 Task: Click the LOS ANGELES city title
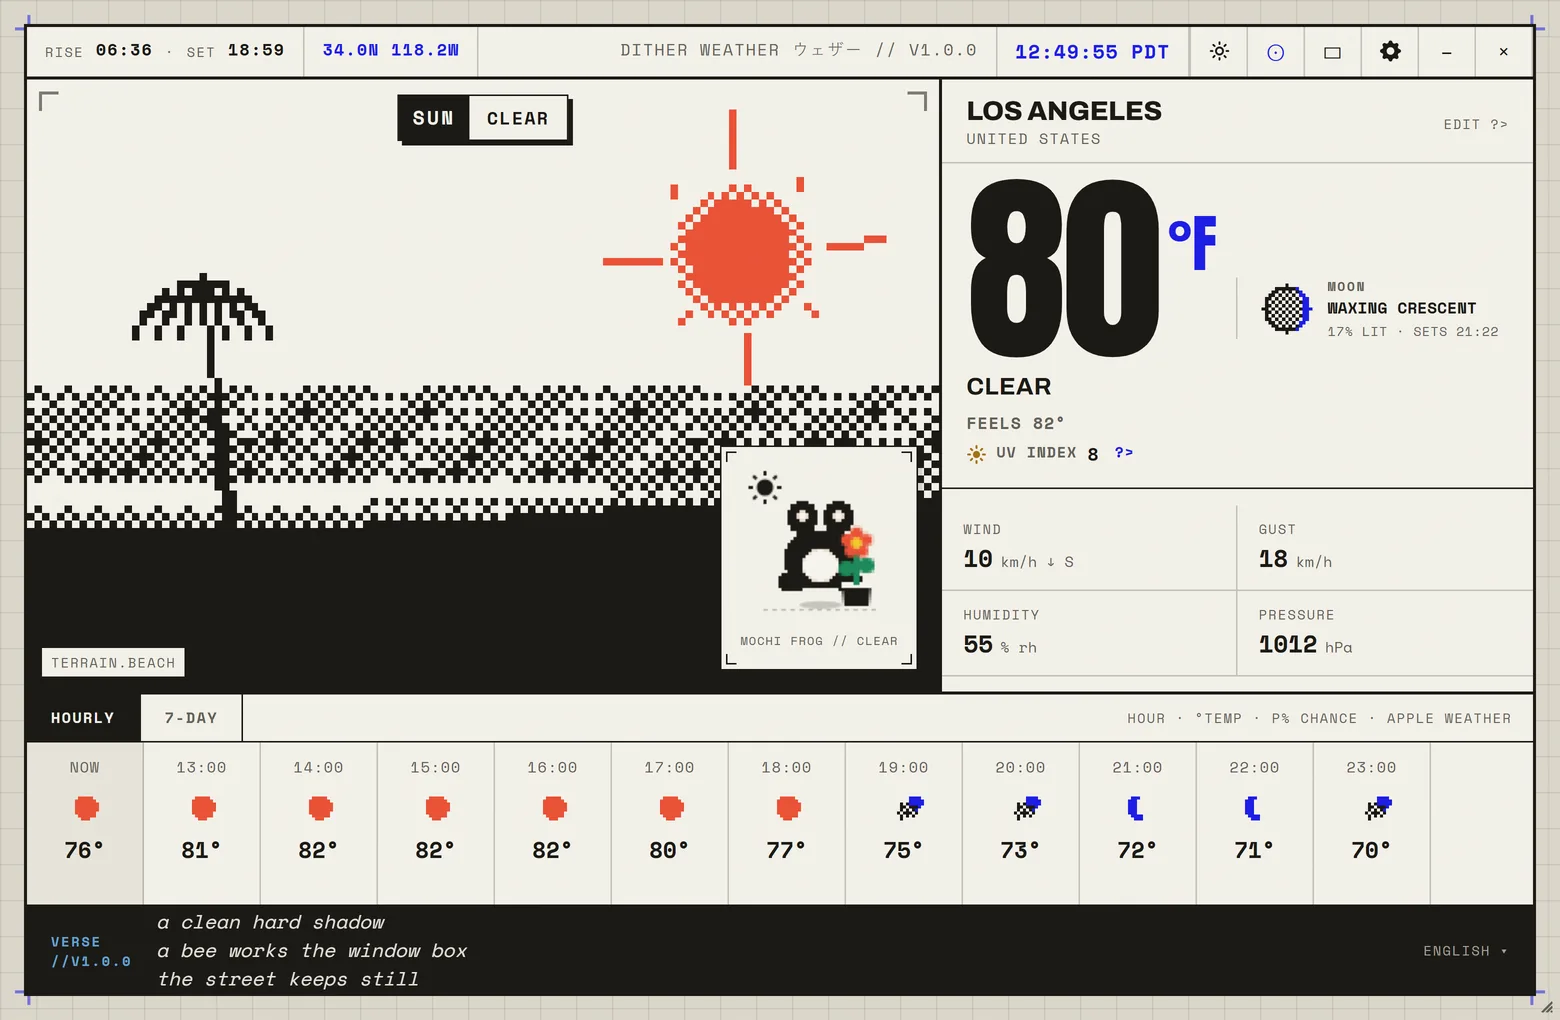[x=1064, y=111]
